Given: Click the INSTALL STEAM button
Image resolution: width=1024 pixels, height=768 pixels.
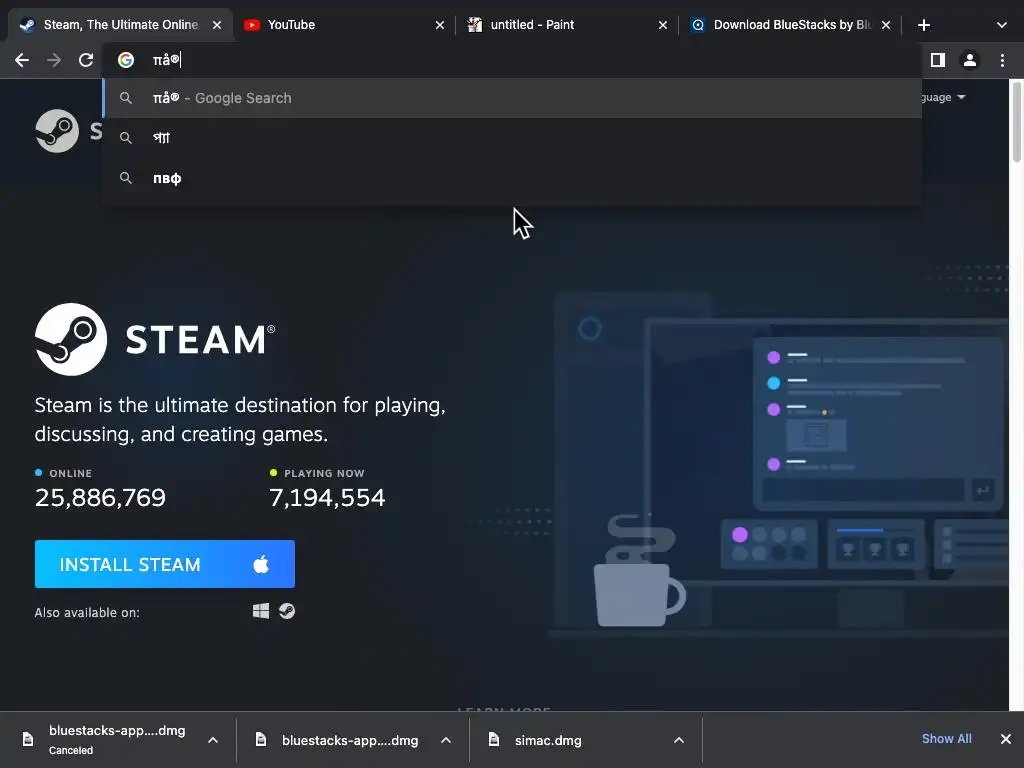Looking at the screenshot, I should coord(165,564).
